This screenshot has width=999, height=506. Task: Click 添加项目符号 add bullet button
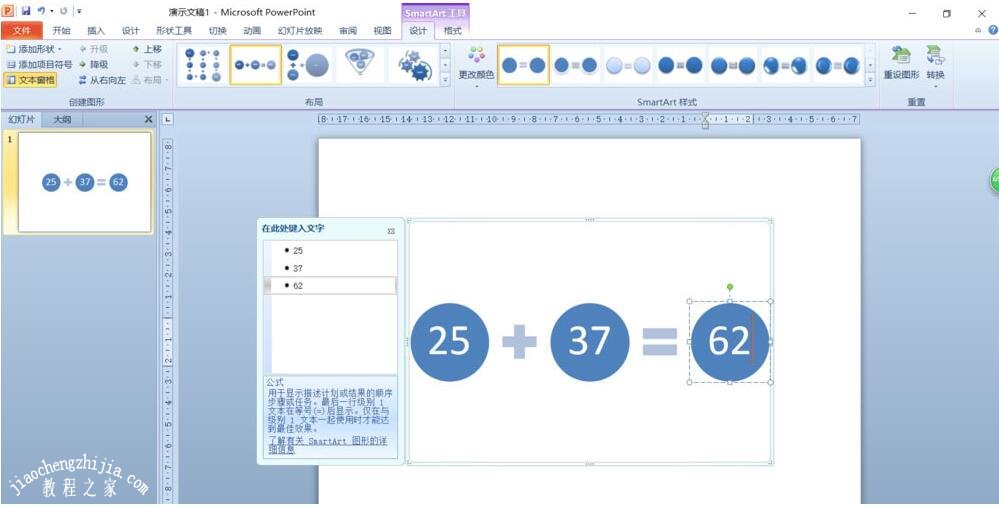pyautogui.click(x=39, y=64)
